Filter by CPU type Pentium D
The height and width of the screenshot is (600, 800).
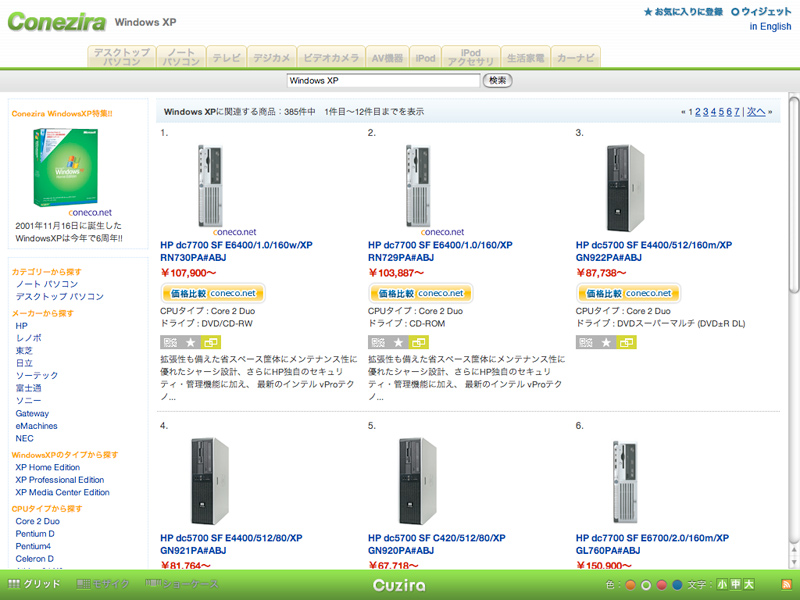tap(35, 534)
